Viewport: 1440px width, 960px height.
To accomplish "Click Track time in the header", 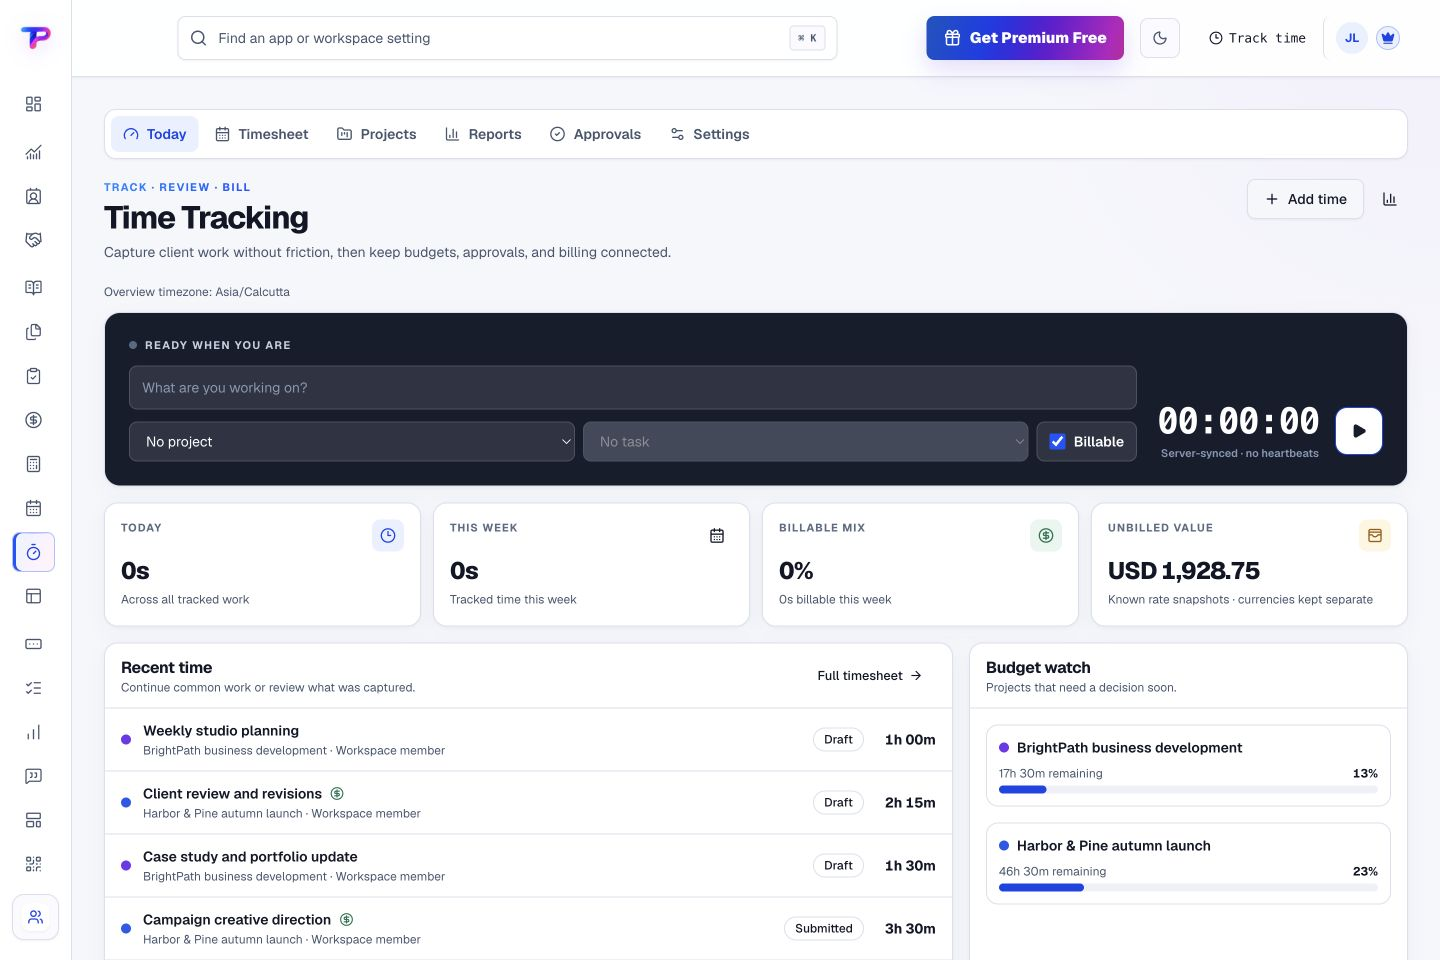I will 1257,38.
